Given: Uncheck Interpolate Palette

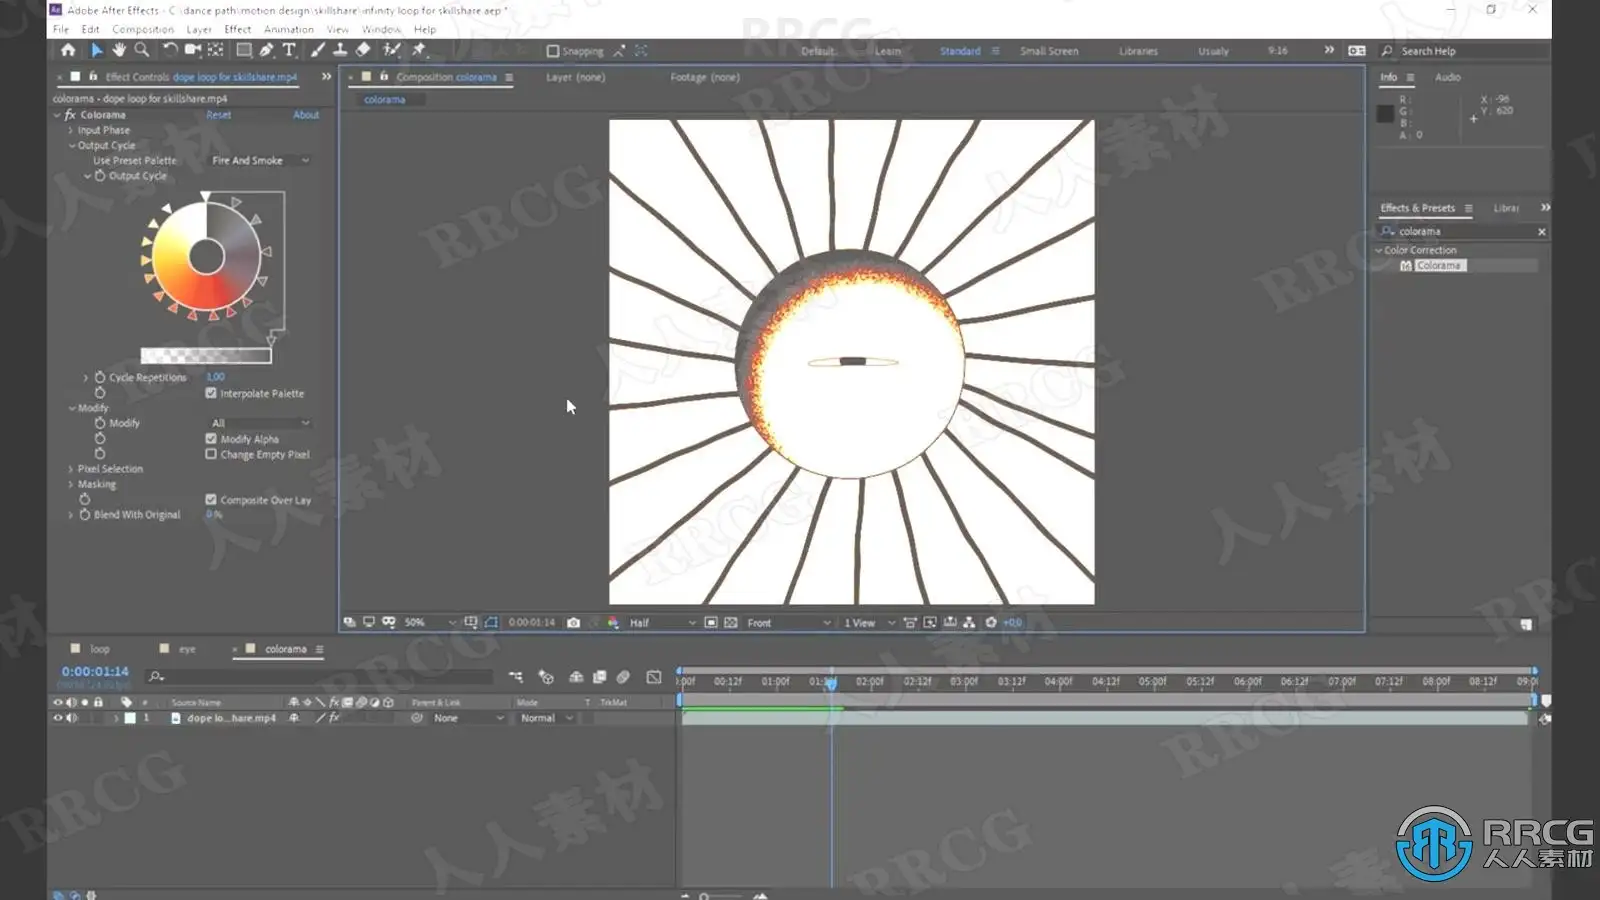Looking at the screenshot, I should (x=211, y=393).
